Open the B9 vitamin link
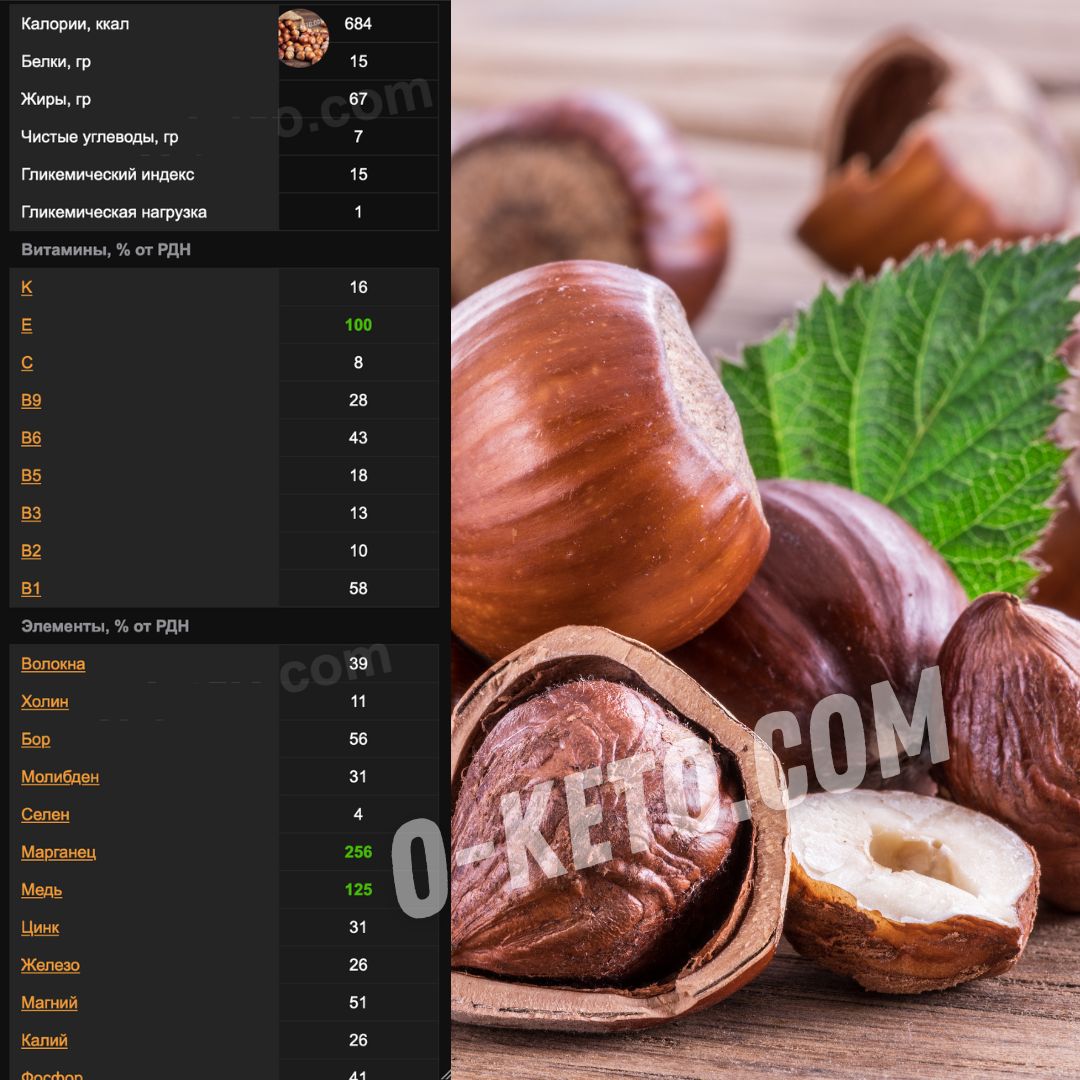The height and width of the screenshot is (1080, 1080). (x=30, y=400)
